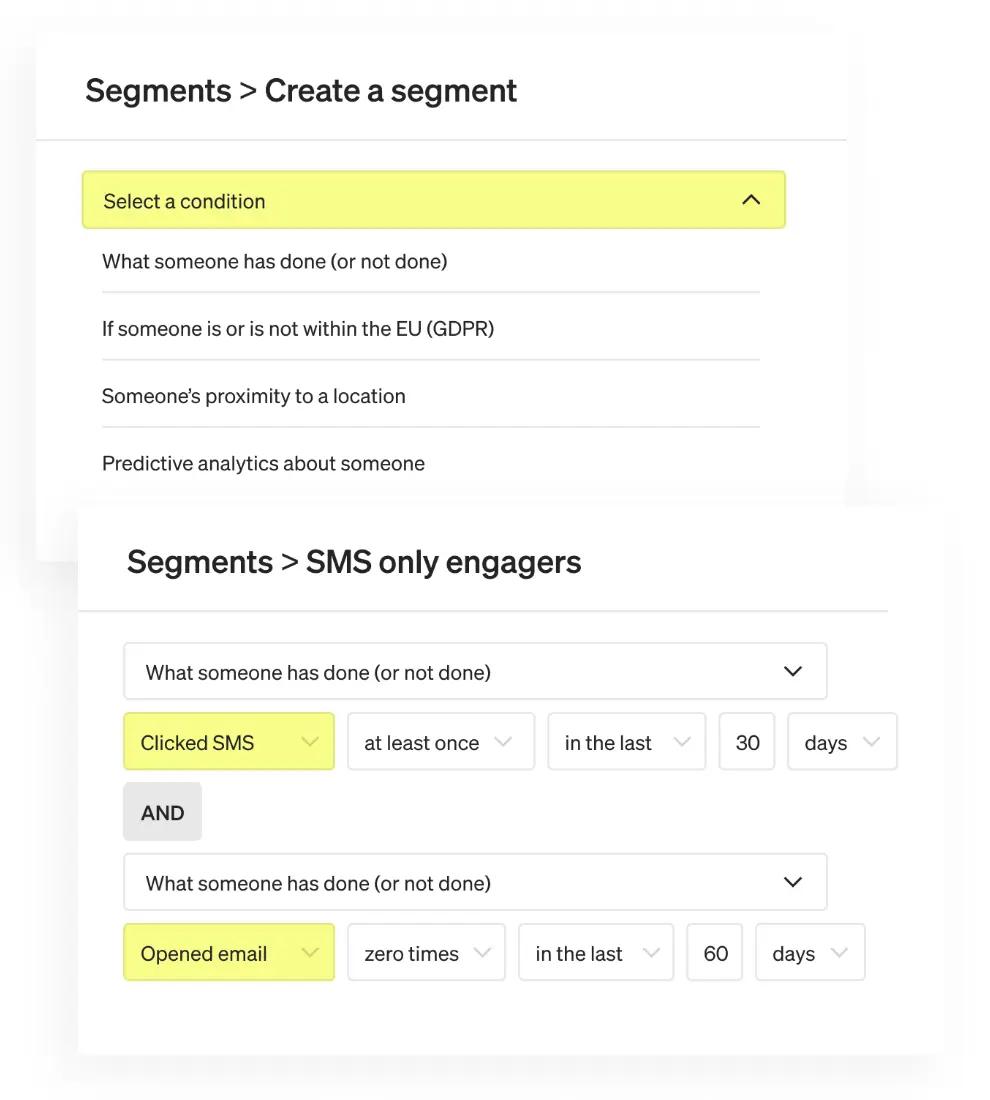
Task: Open the 'in the last' dropdown beside Opened email
Action: (597, 953)
